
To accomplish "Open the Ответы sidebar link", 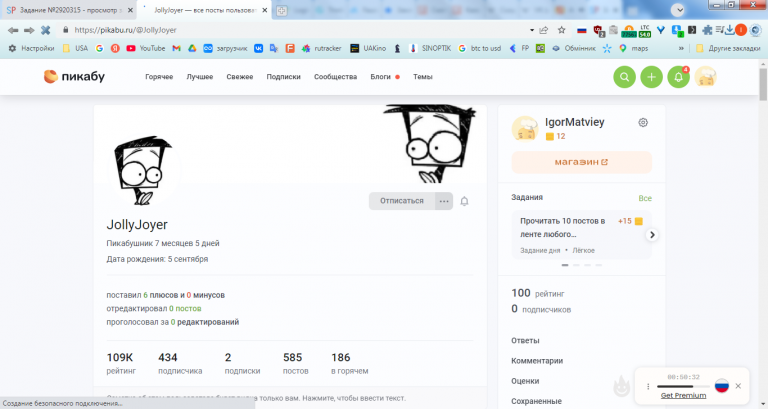I will coord(526,340).
